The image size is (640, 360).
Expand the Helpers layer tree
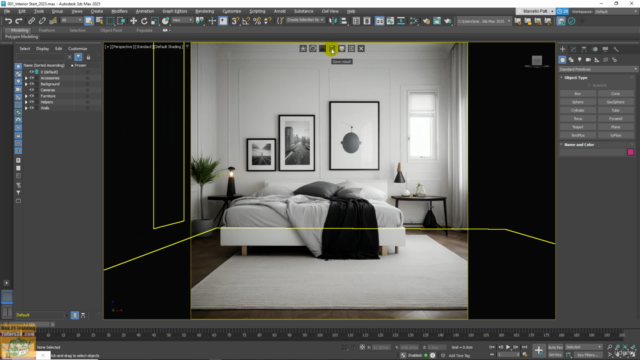click(x=26, y=102)
